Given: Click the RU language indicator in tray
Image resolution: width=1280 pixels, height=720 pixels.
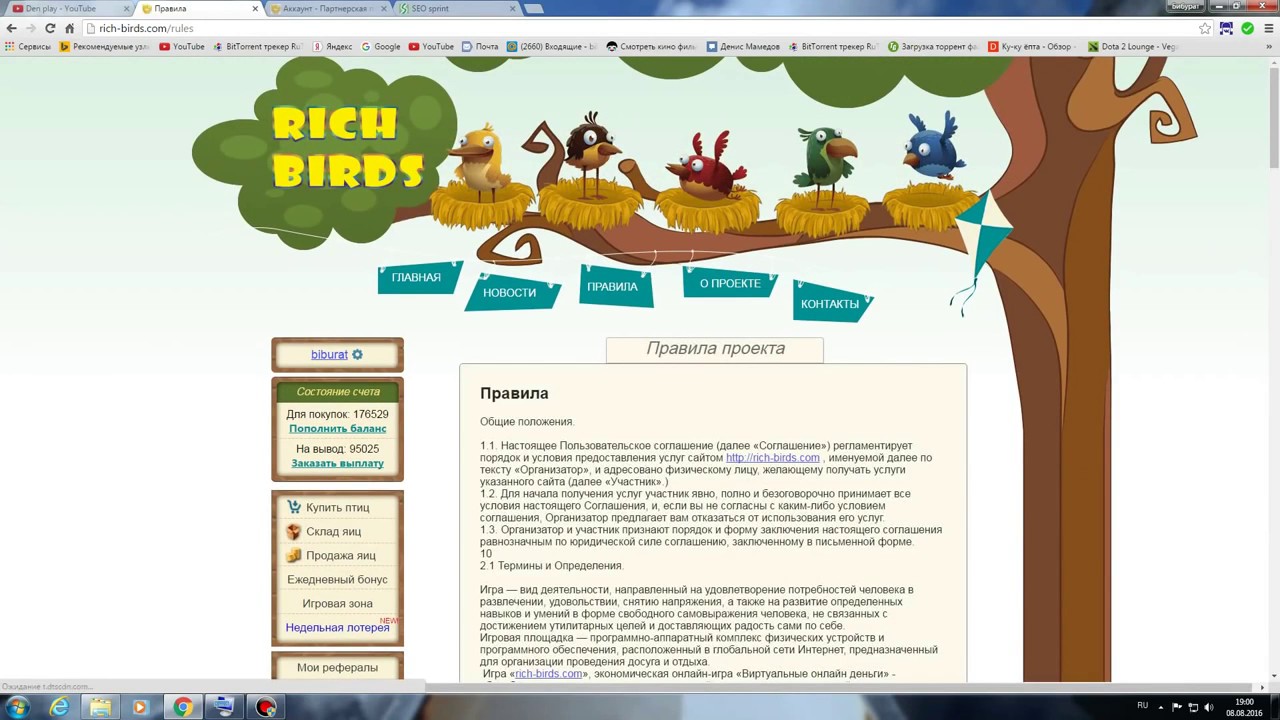Looking at the screenshot, I should pos(1142,705).
